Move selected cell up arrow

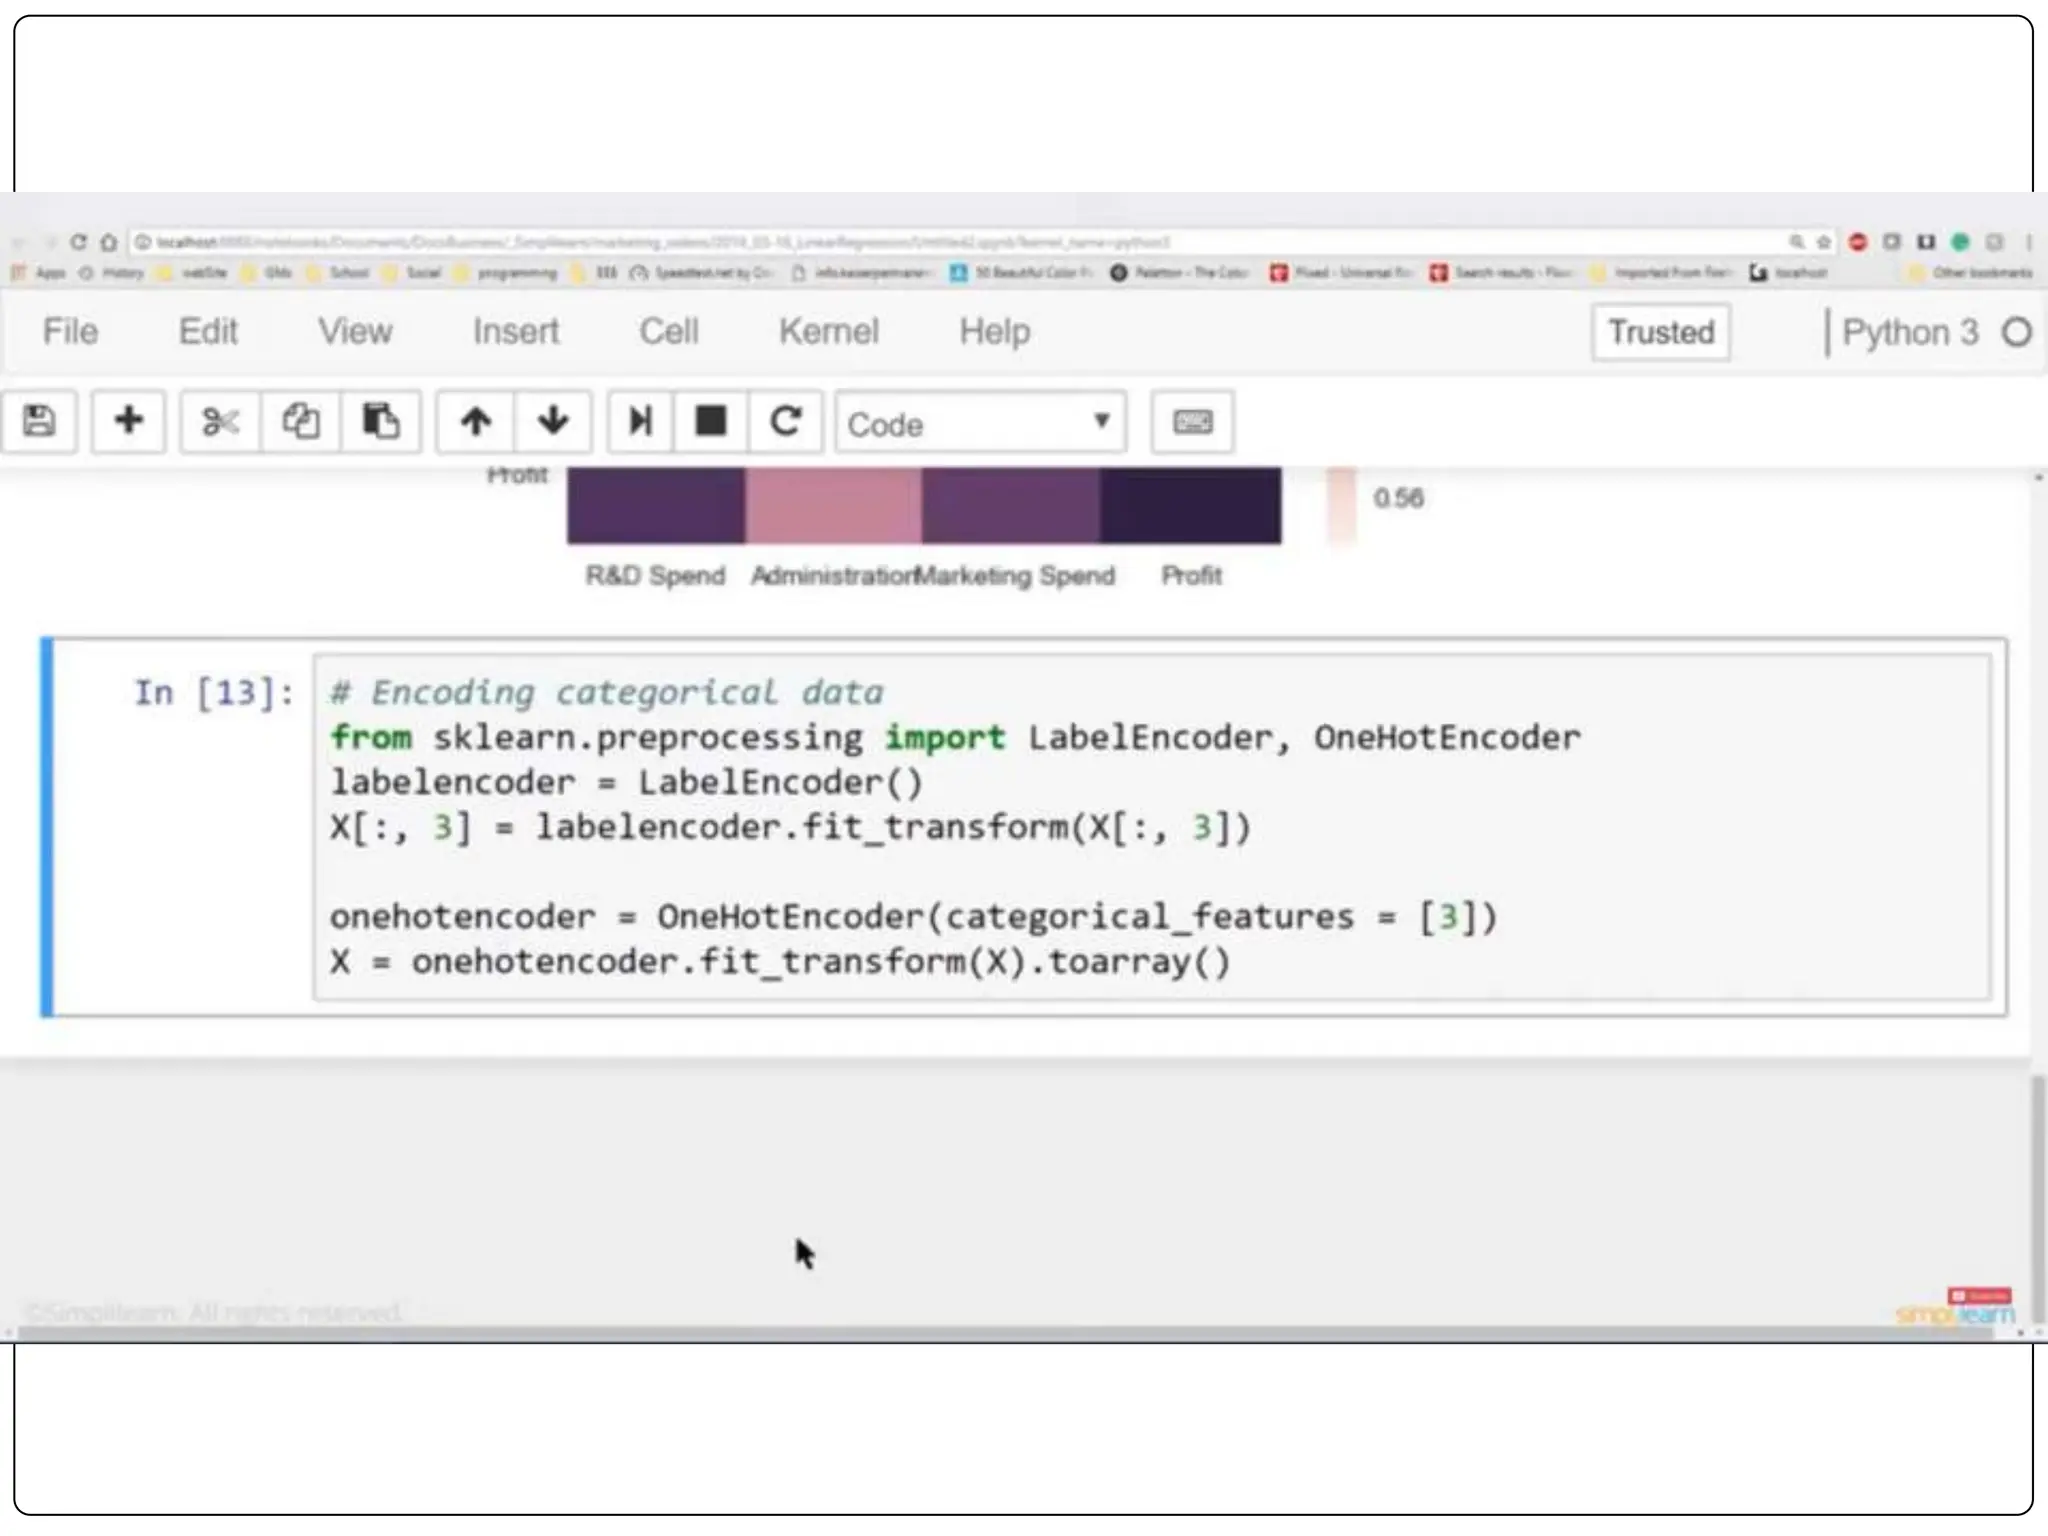(476, 421)
